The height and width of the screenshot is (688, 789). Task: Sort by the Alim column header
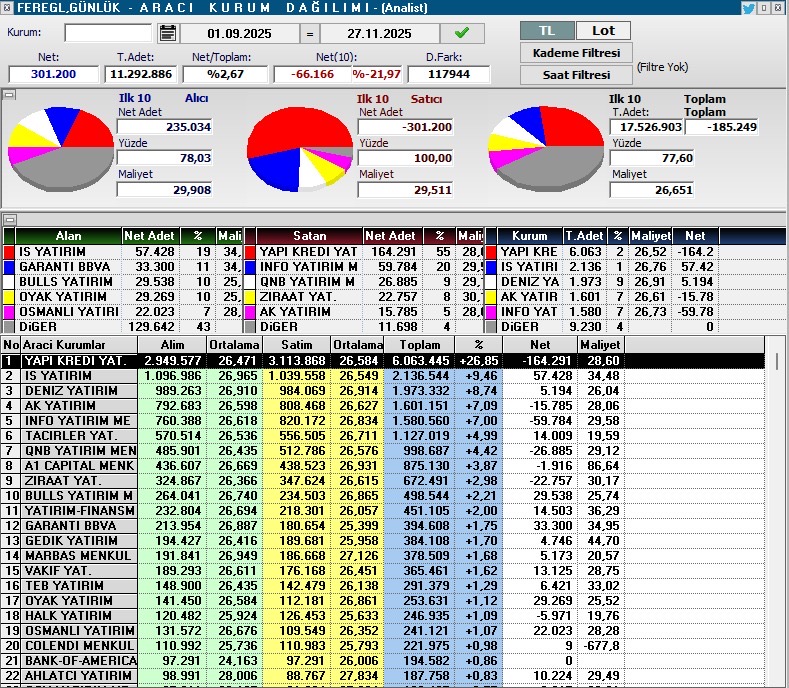(x=173, y=344)
